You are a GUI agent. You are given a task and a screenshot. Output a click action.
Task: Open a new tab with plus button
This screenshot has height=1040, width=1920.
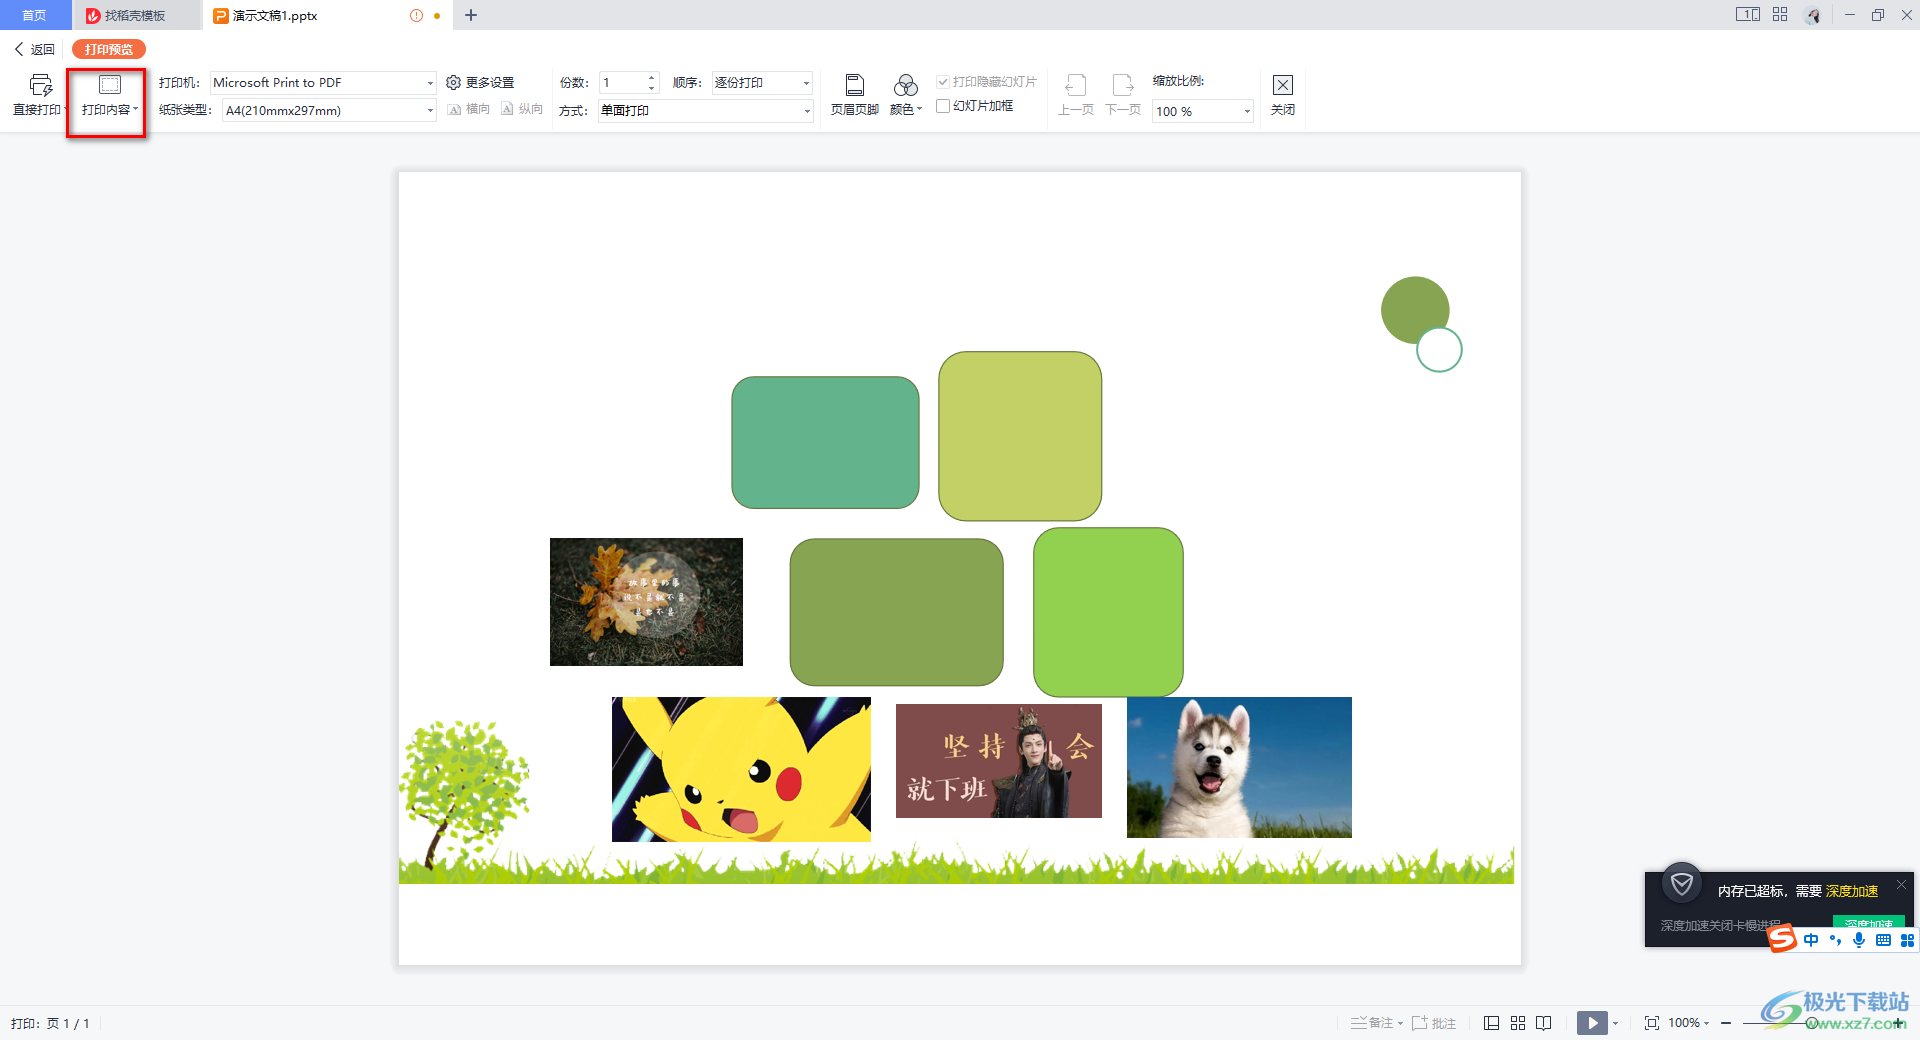pos(471,15)
